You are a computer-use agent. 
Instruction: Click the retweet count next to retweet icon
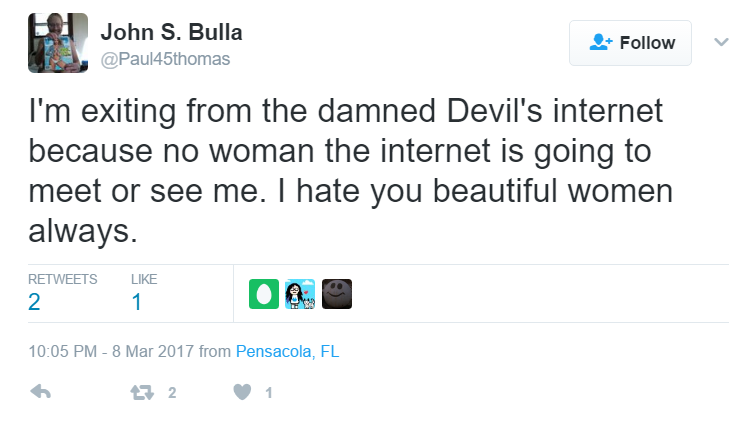click(x=172, y=393)
